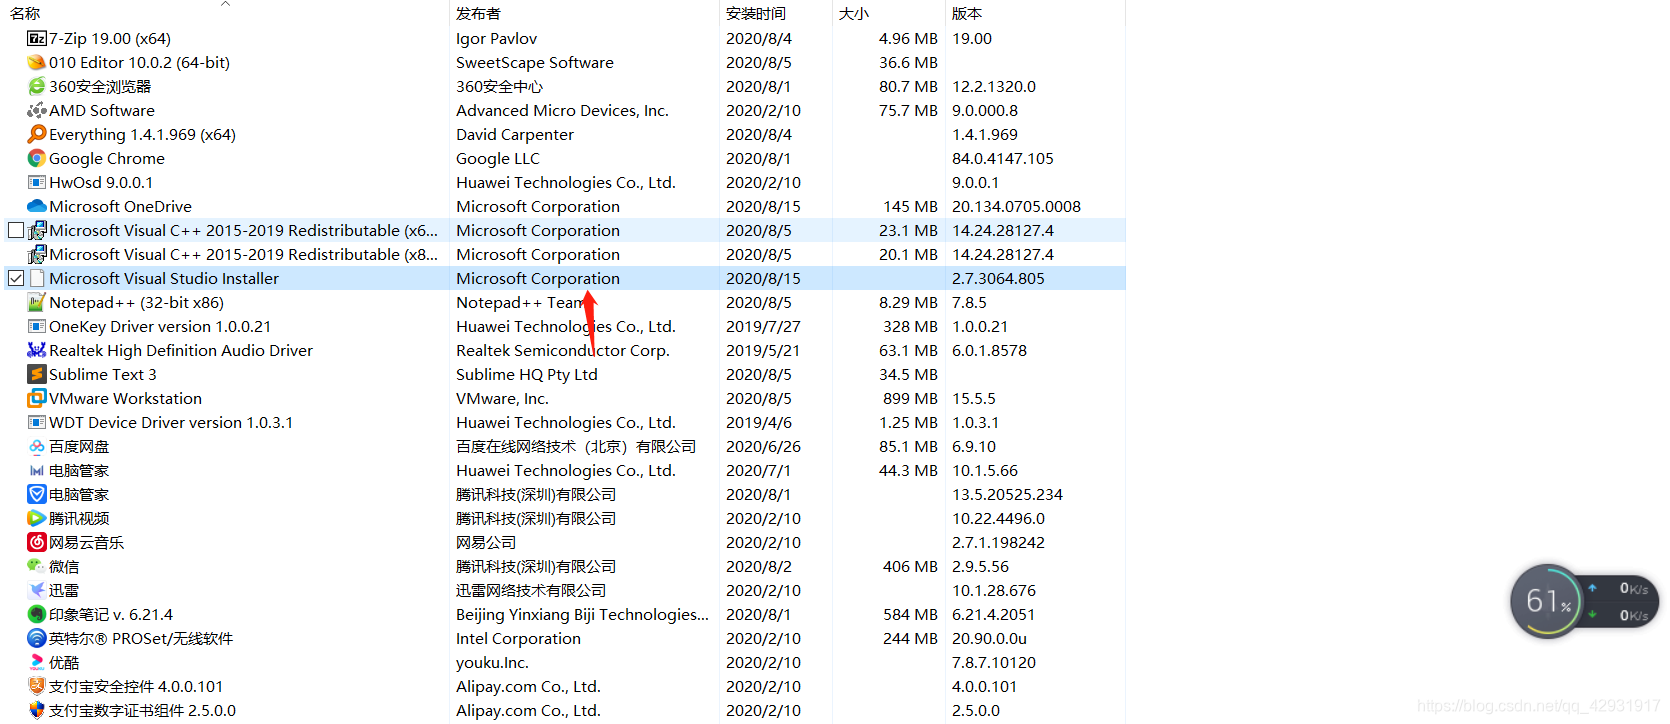
Task: Click the Notepad++ icon
Action: click(37, 302)
